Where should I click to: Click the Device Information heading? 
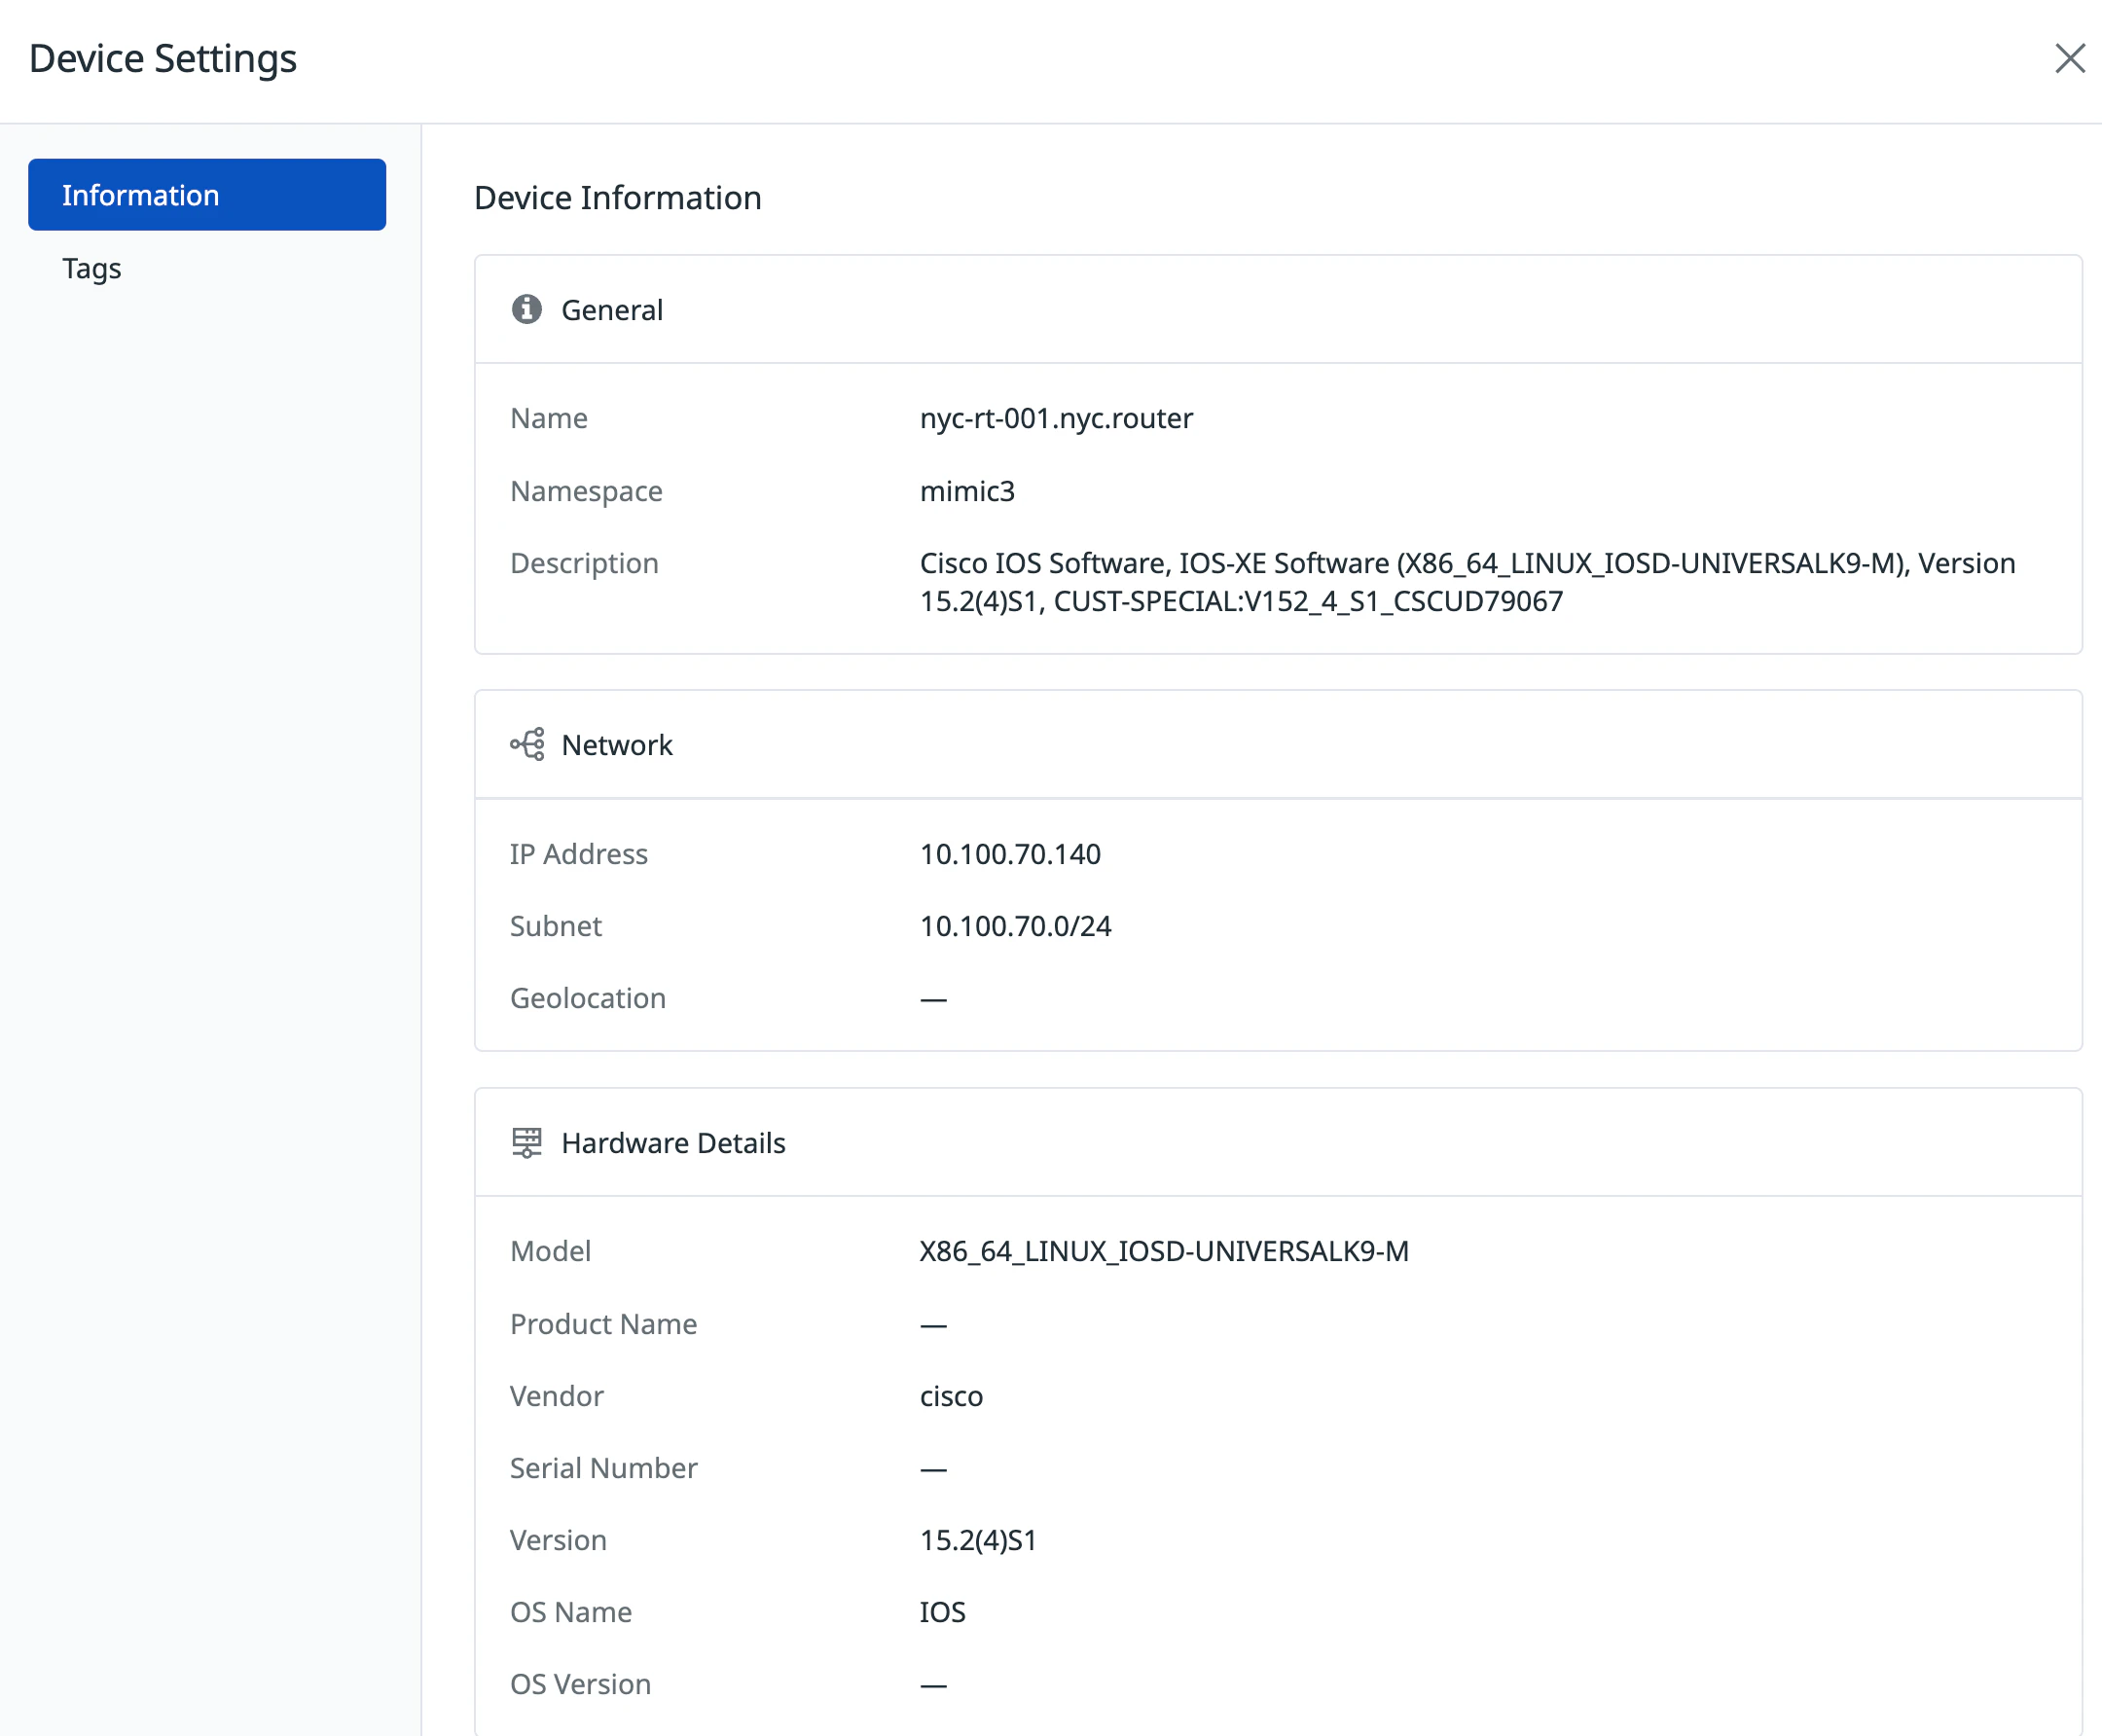617,198
